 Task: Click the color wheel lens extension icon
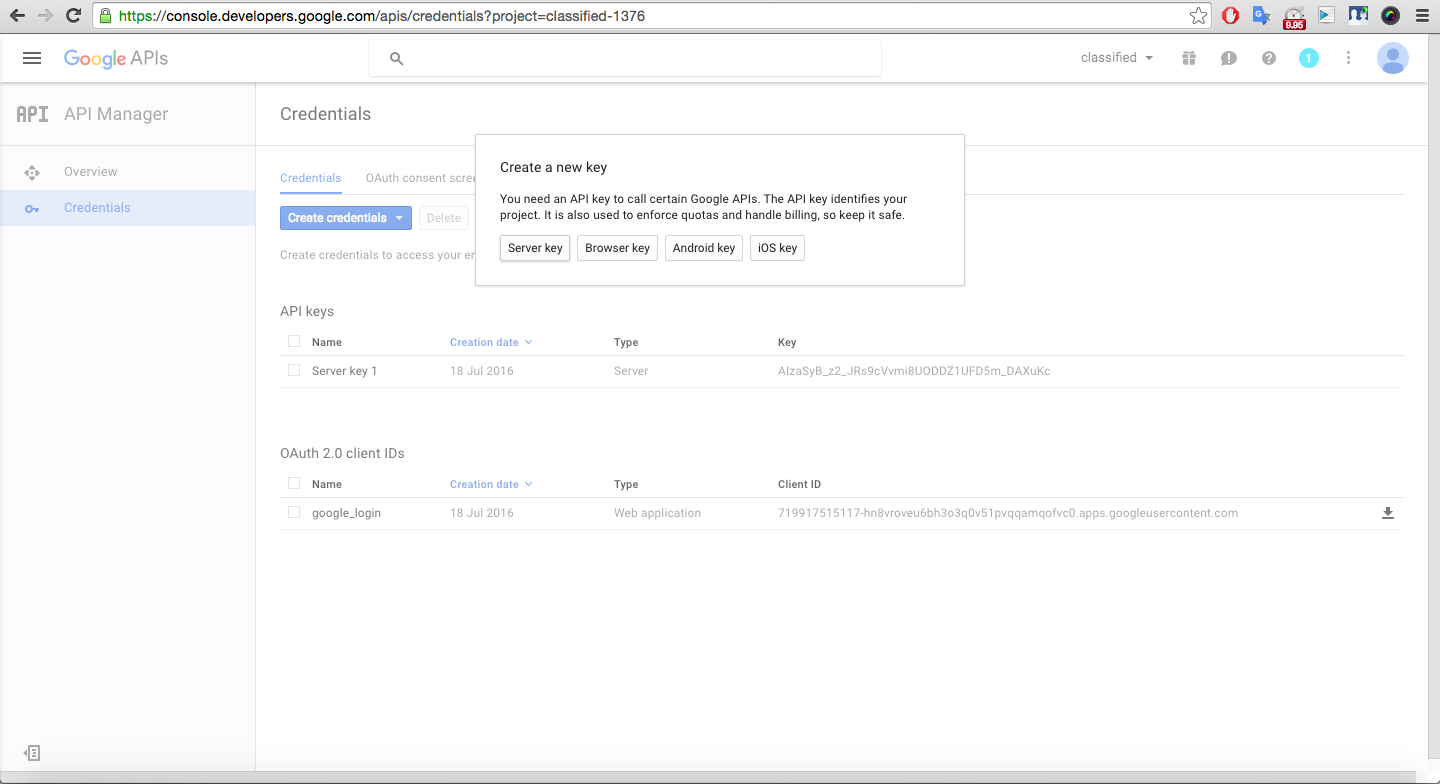point(1390,15)
